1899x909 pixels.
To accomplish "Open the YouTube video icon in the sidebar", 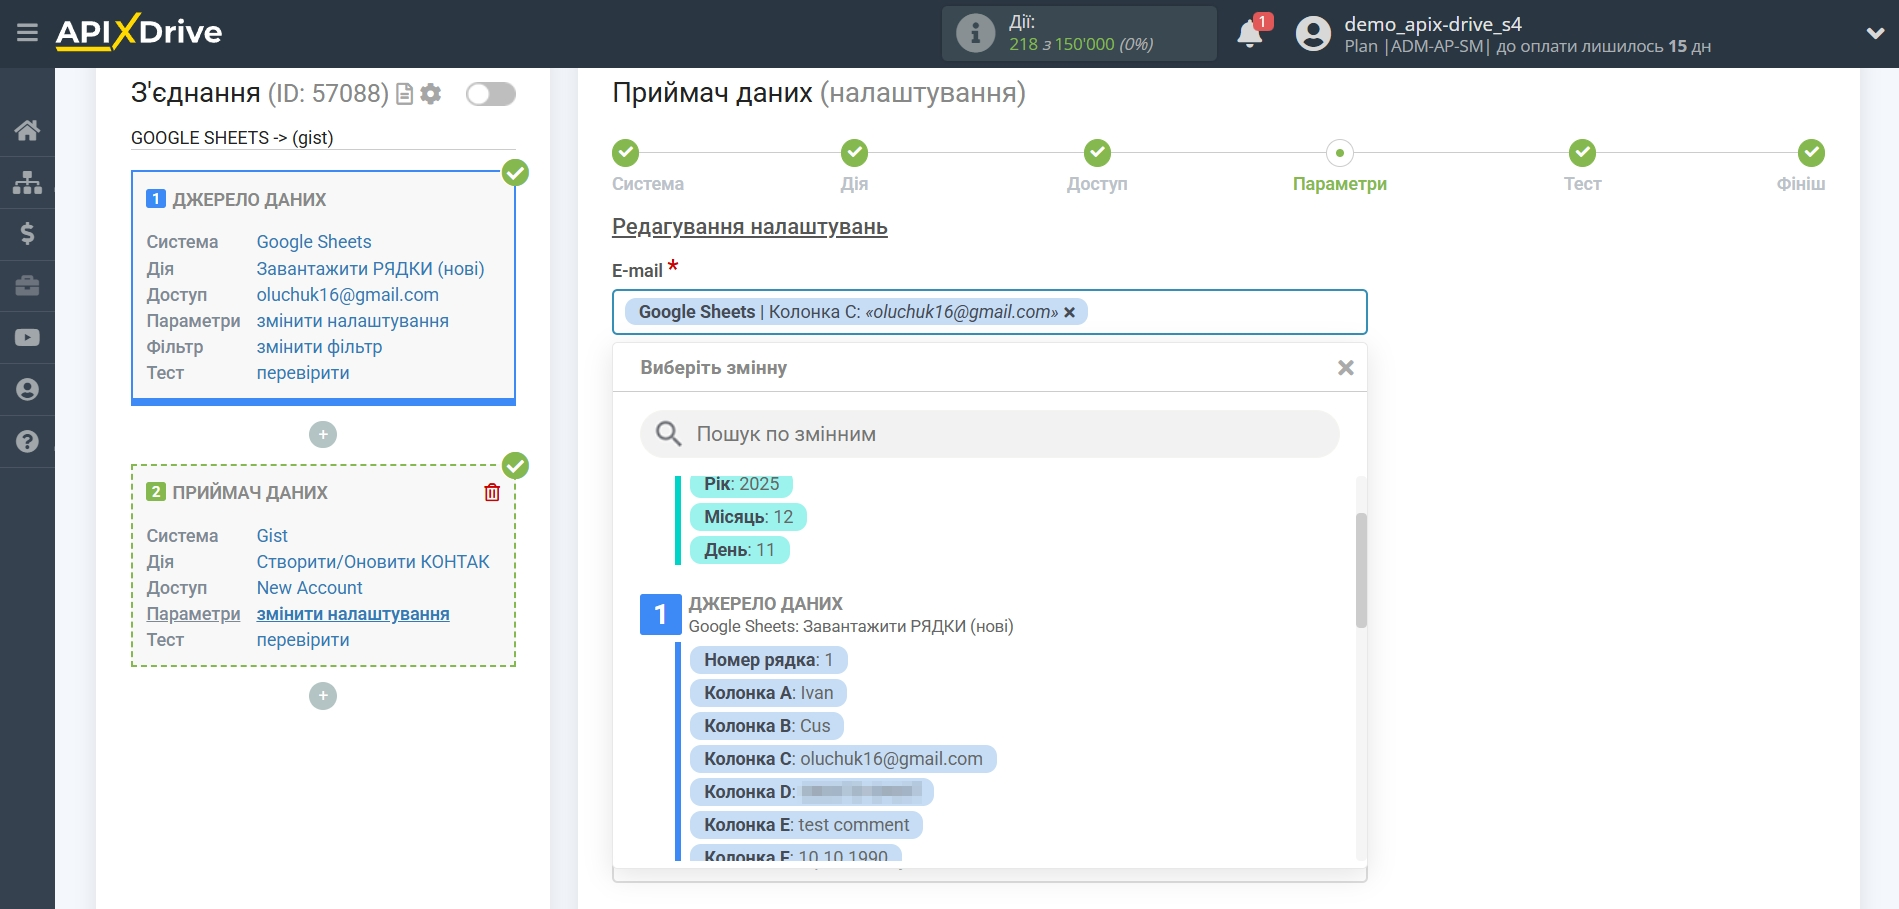I will pyautogui.click(x=27, y=338).
